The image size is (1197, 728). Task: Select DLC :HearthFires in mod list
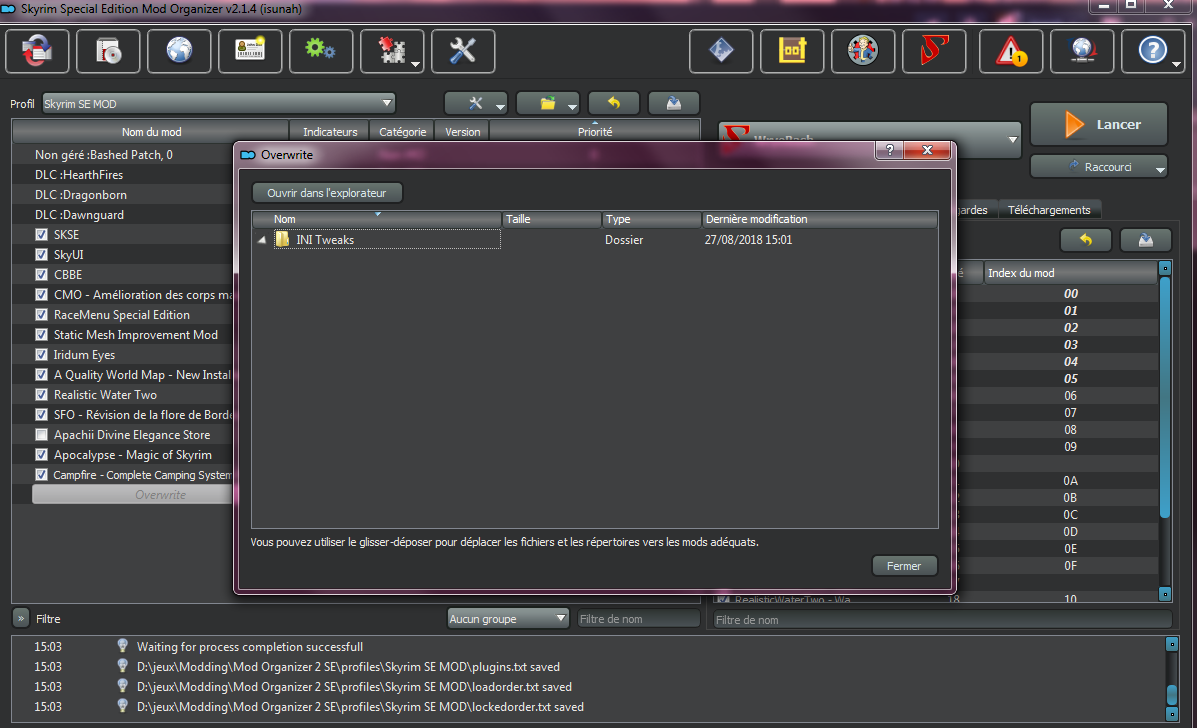124,175
